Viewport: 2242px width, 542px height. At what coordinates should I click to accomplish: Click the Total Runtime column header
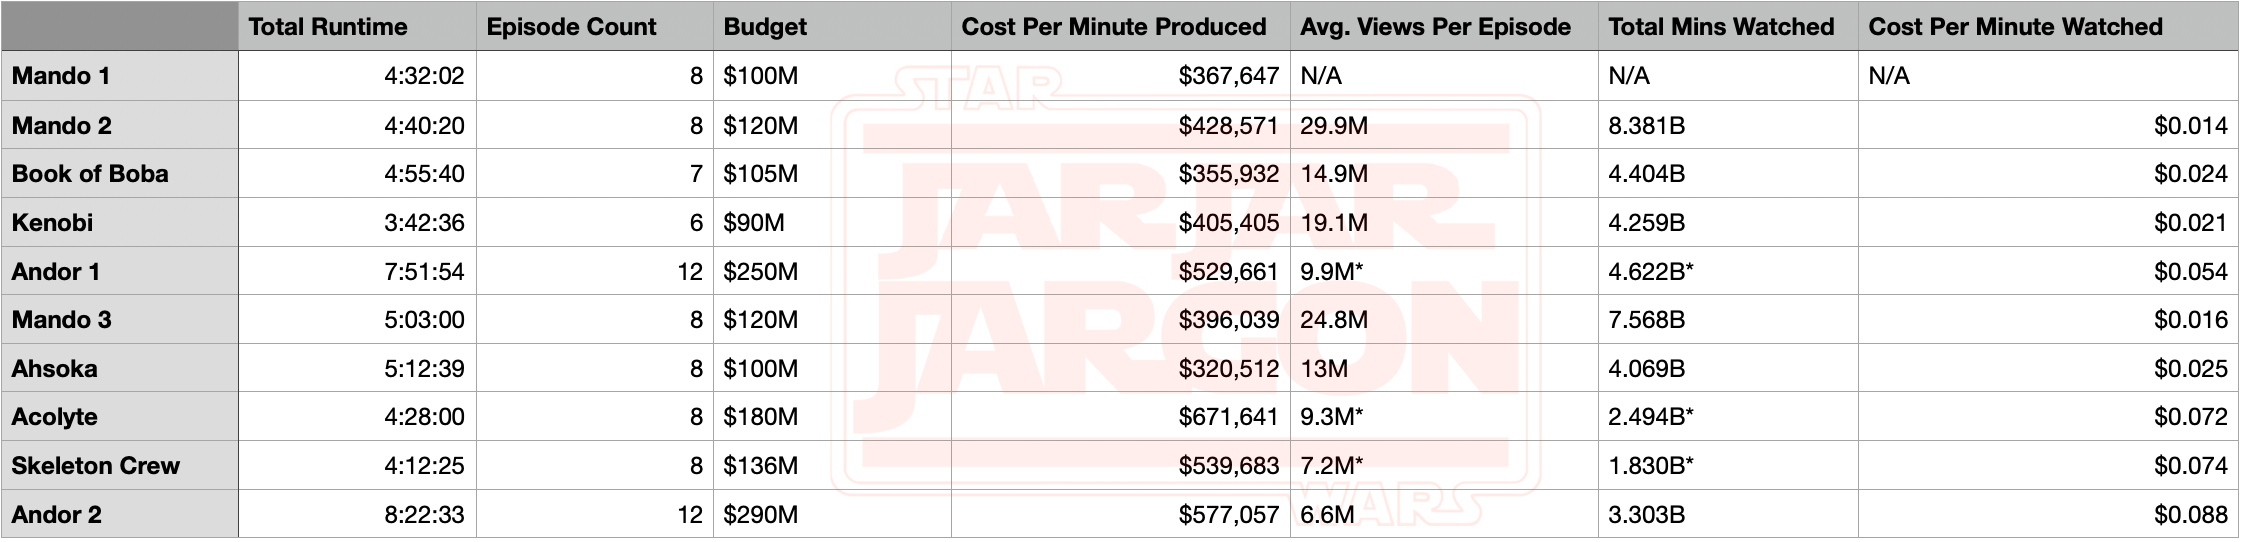coord(328,27)
